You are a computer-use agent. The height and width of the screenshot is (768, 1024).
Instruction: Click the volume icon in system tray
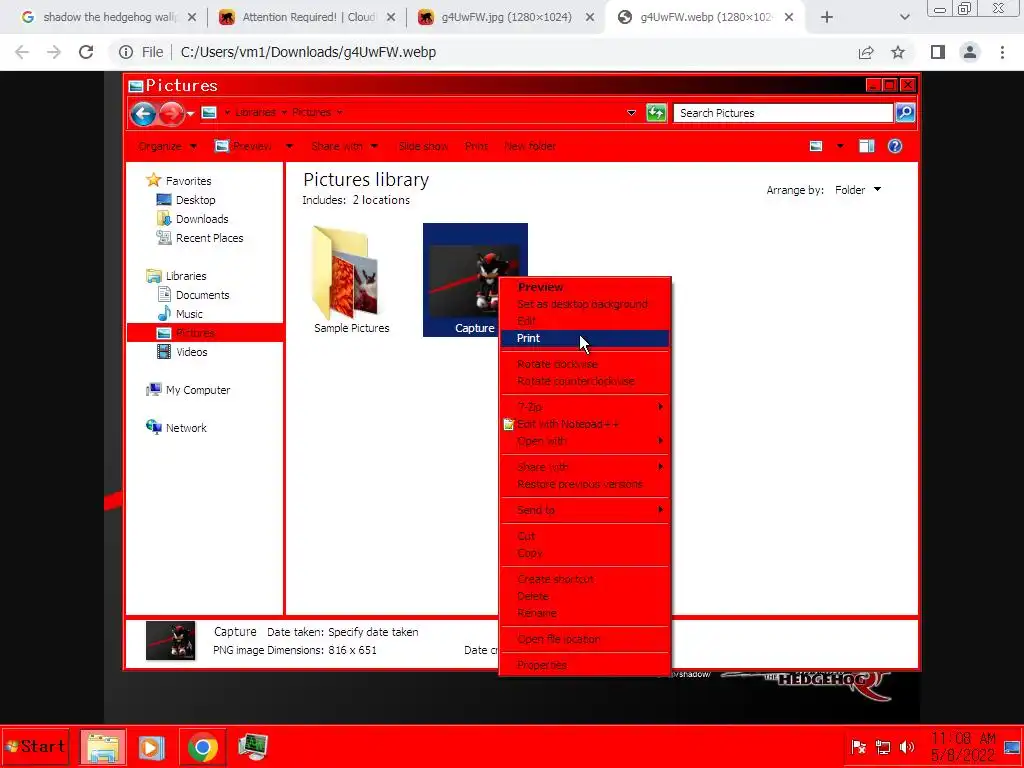[908, 746]
